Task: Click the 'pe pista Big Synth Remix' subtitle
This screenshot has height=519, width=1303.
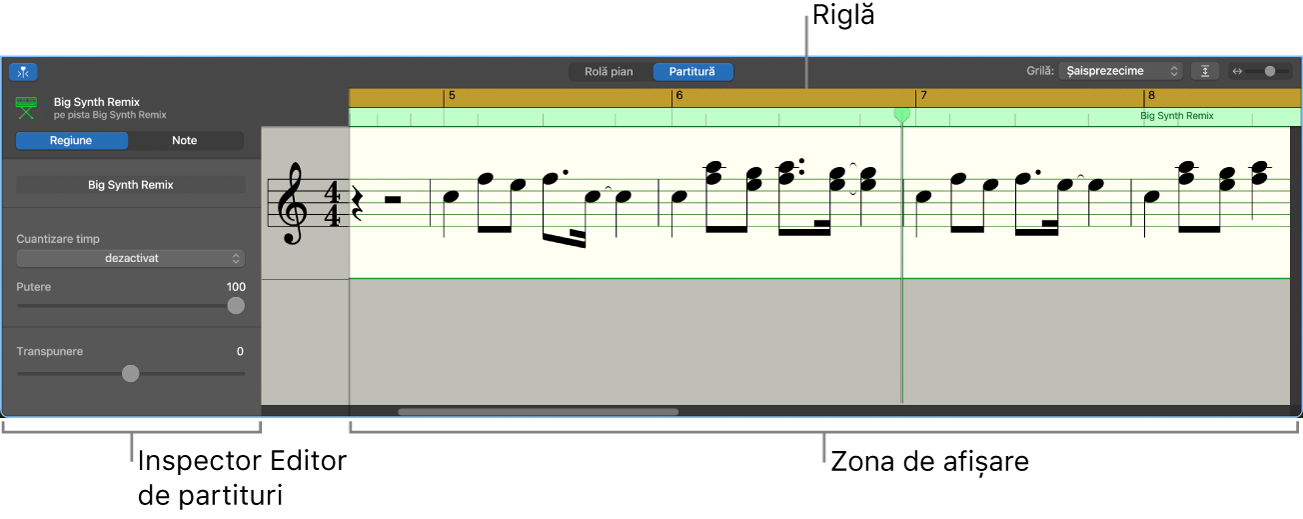Action: [110, 115]
